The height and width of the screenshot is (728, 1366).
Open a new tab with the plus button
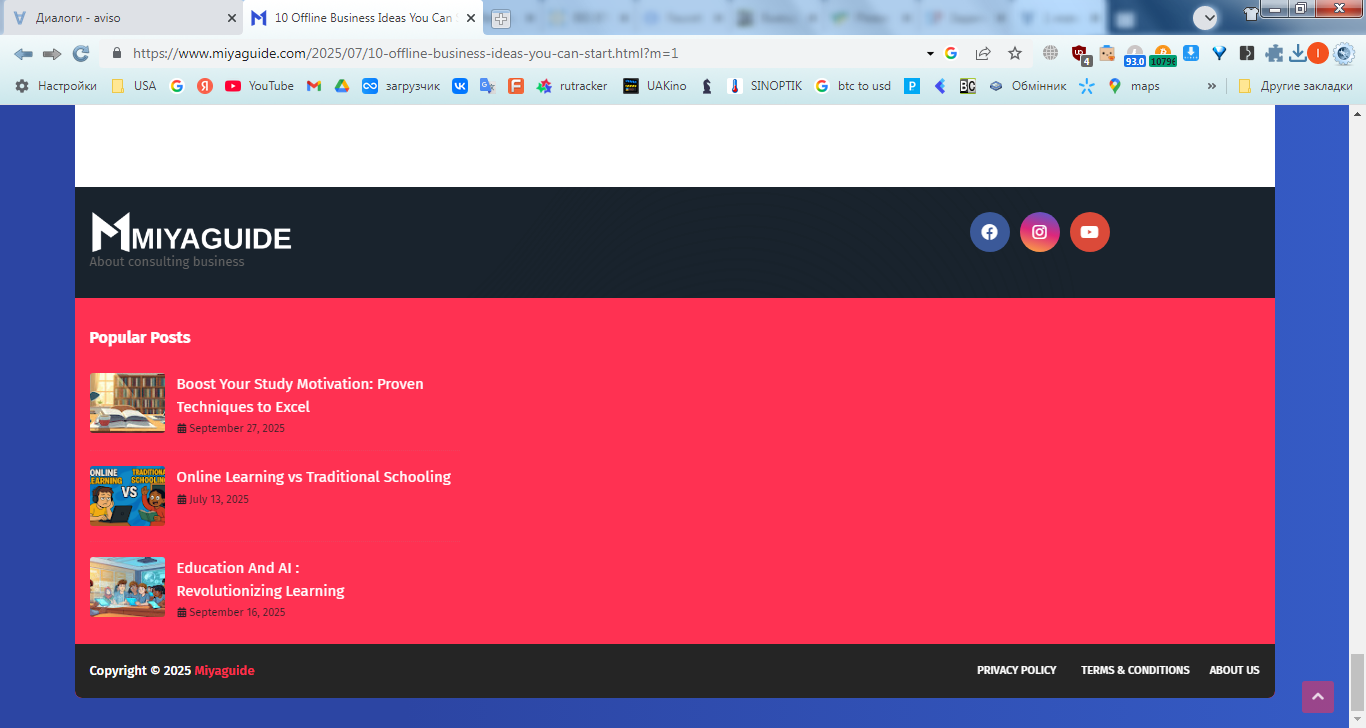click(x=501, y=18)
